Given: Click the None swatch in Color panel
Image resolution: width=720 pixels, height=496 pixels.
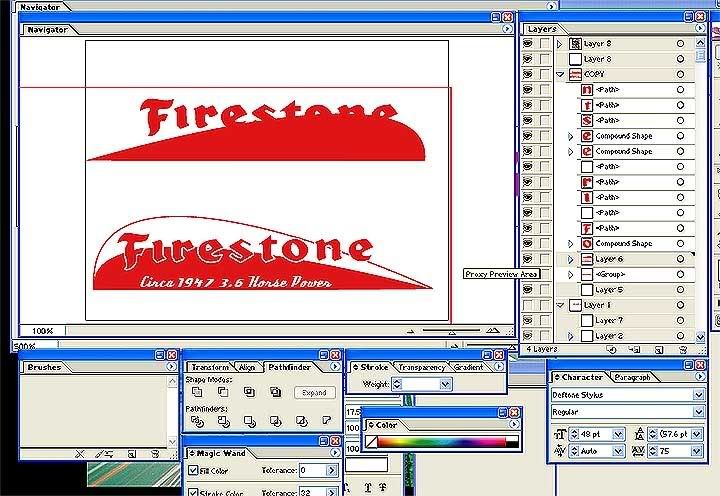Looking at the screenshot, I should 371,442.
